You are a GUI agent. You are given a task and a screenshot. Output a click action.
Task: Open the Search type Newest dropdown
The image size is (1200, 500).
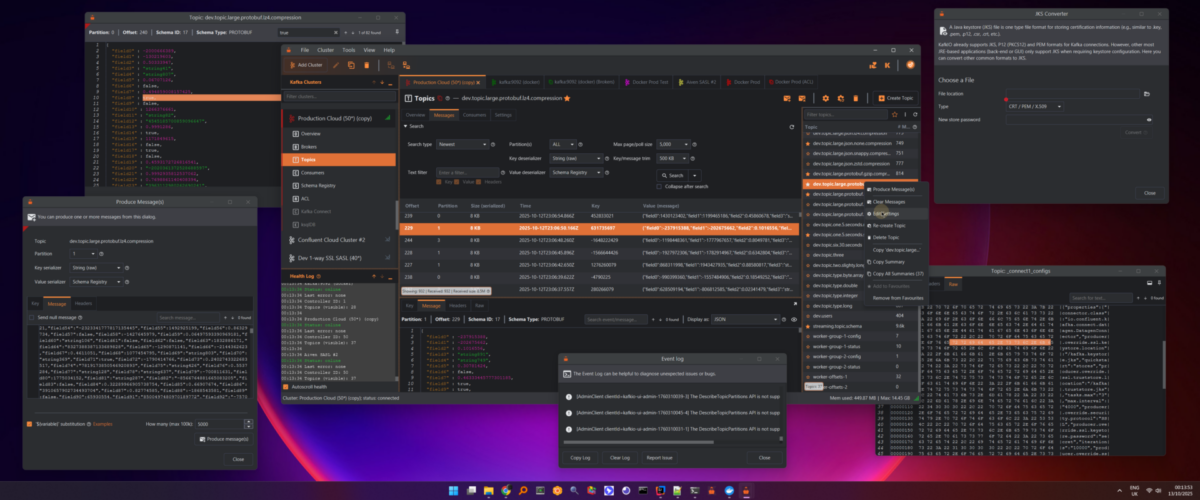461,144
